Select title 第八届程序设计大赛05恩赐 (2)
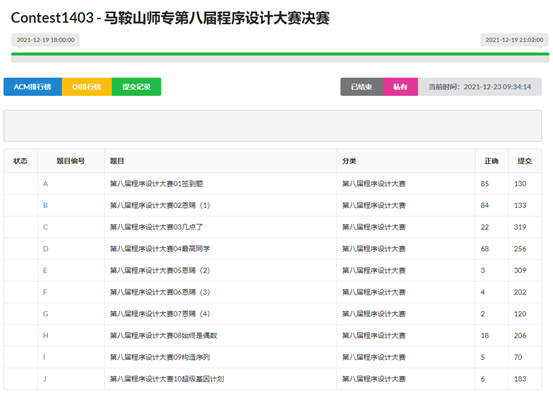Screen dimensions: 553x399 tap(160, 271)
